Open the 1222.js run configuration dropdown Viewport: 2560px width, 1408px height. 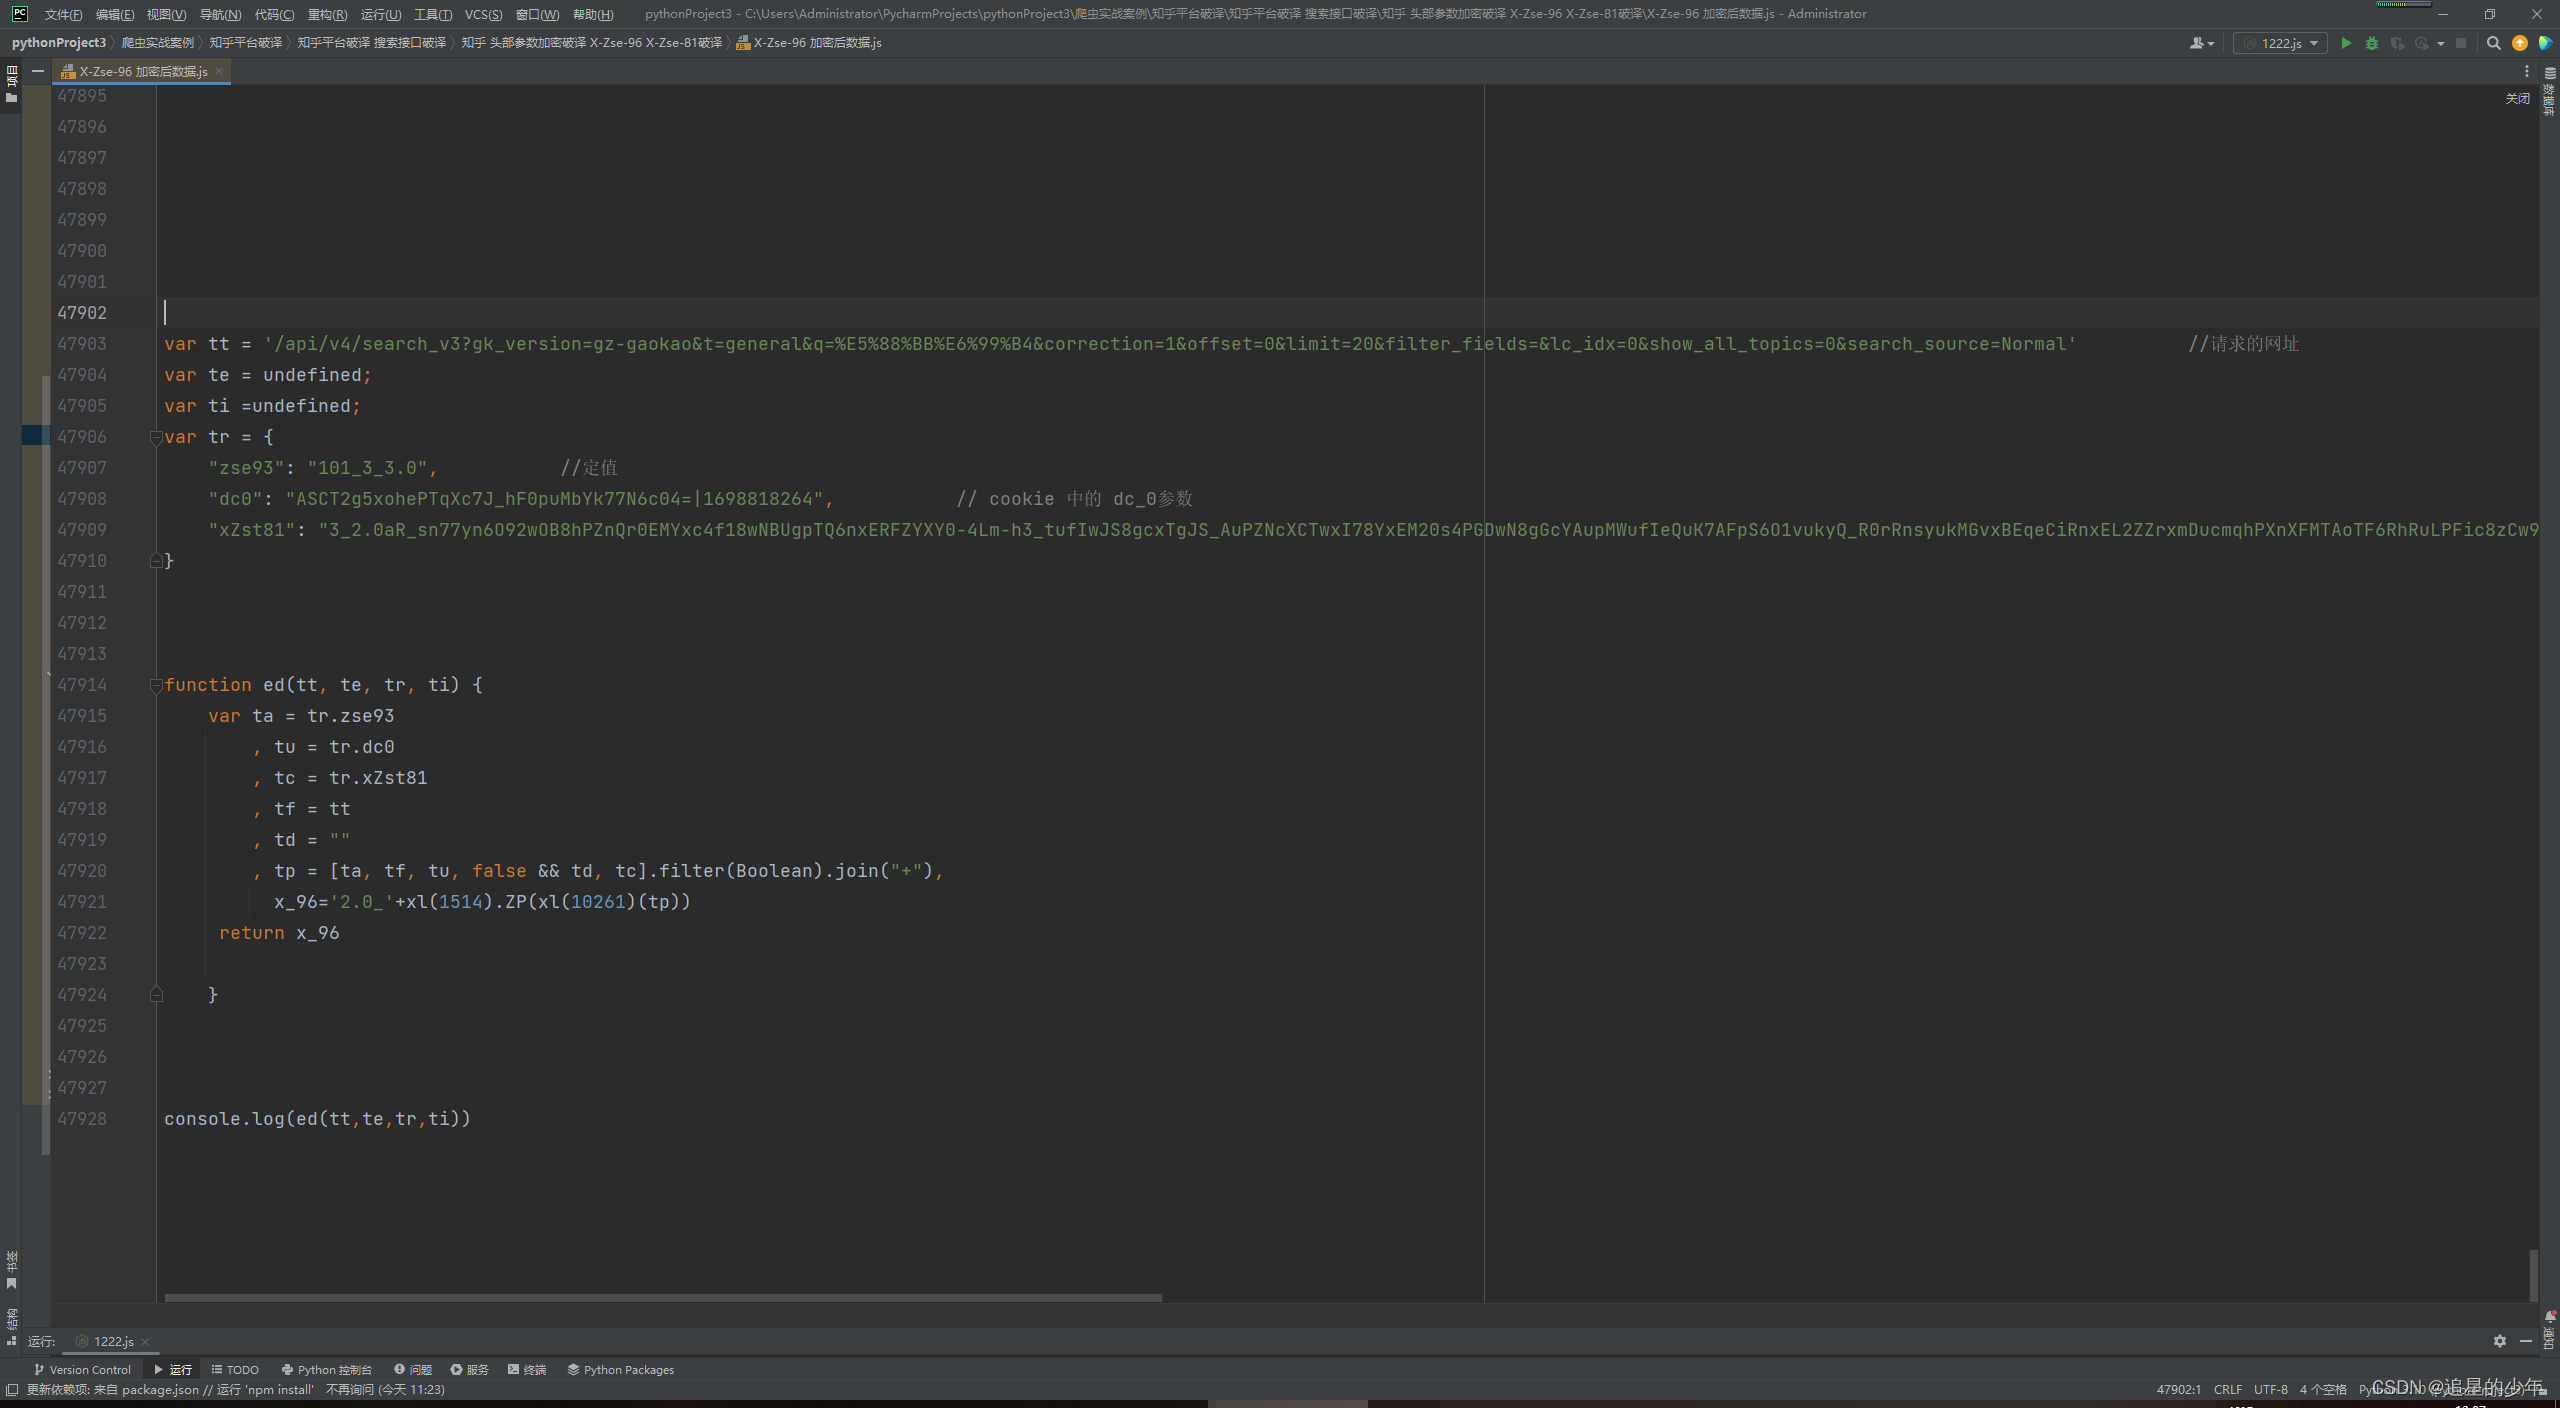pos(2280,43)
